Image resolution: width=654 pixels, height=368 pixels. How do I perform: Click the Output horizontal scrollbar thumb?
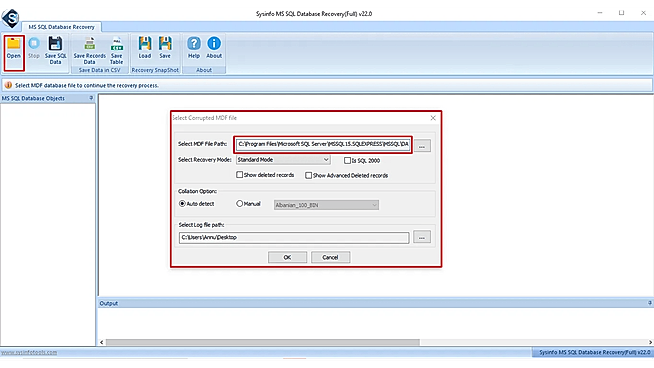[x=263, y=342]
